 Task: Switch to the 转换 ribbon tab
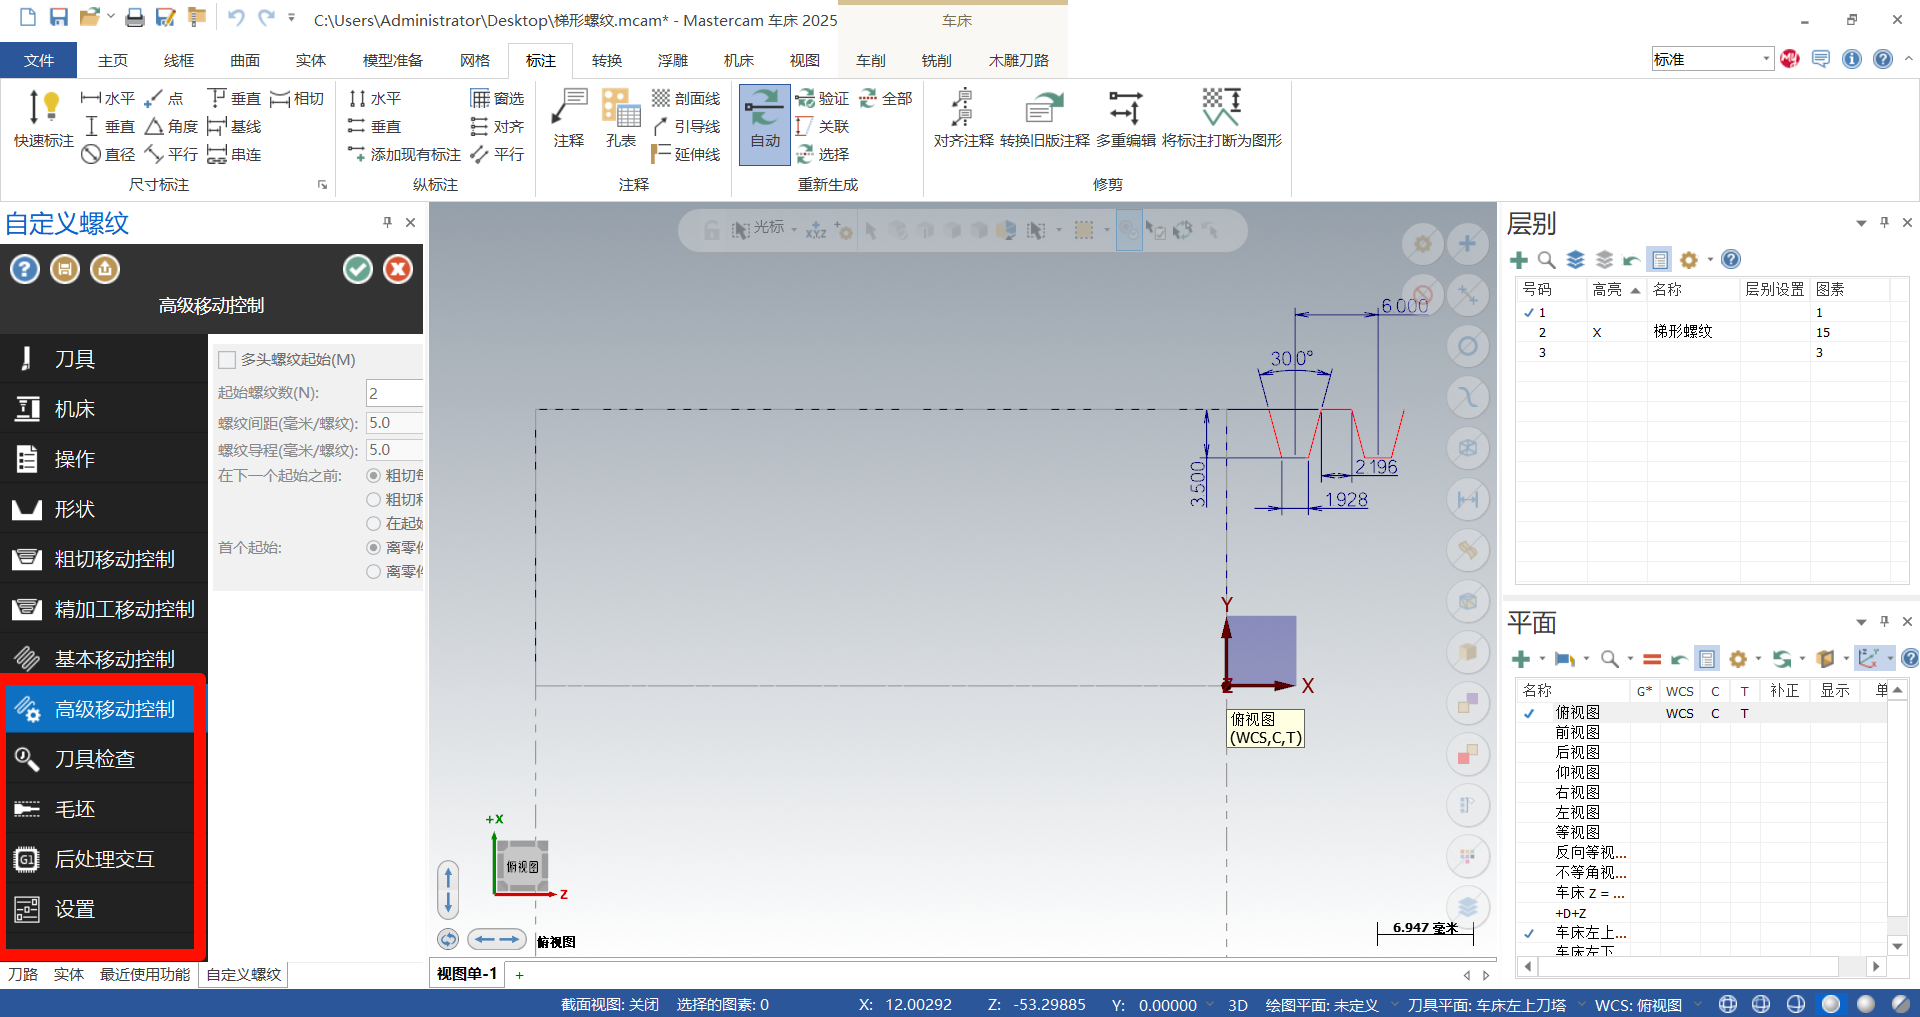coord(606,60)
